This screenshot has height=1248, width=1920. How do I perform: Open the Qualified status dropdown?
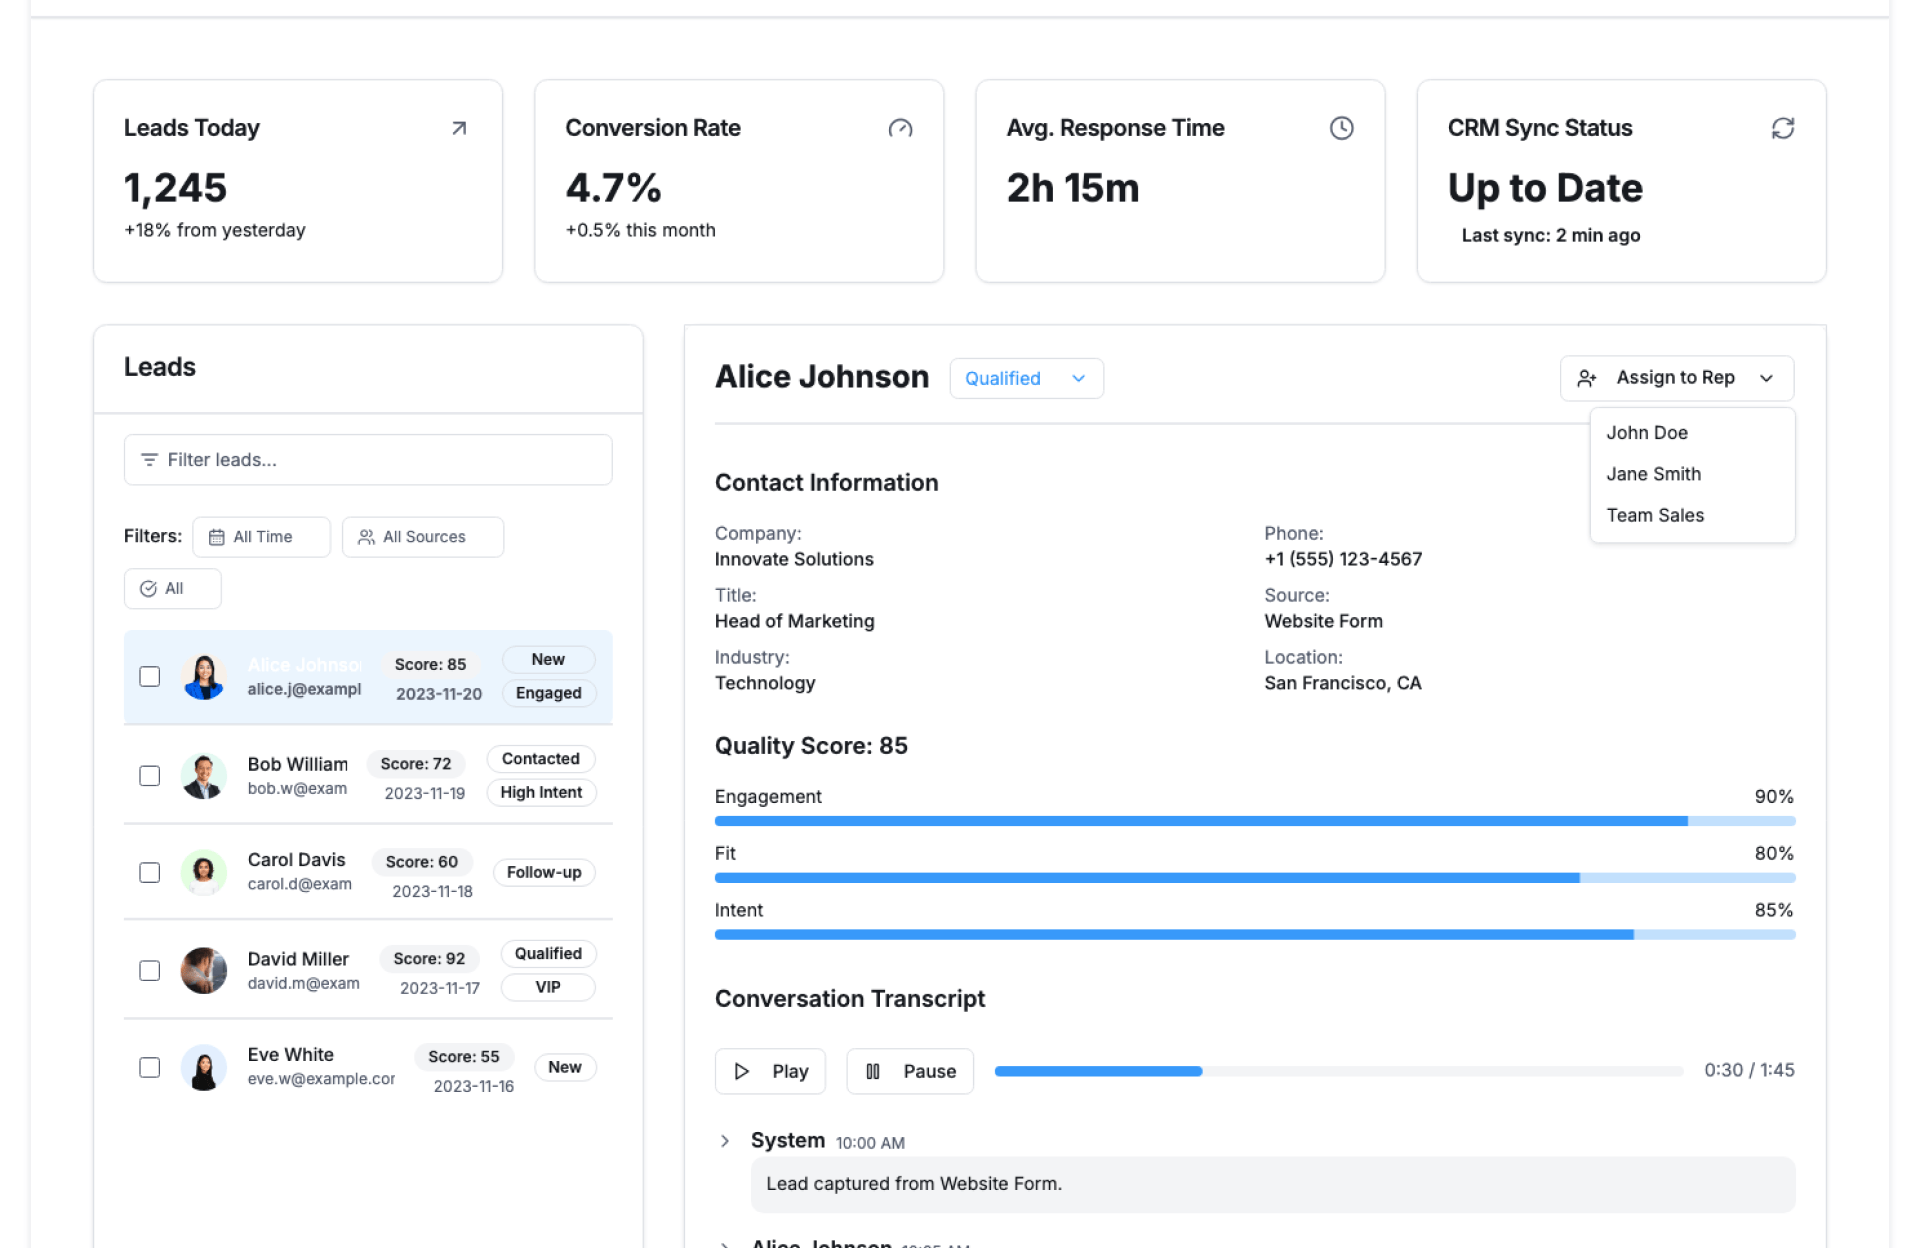click(1026, 379)
